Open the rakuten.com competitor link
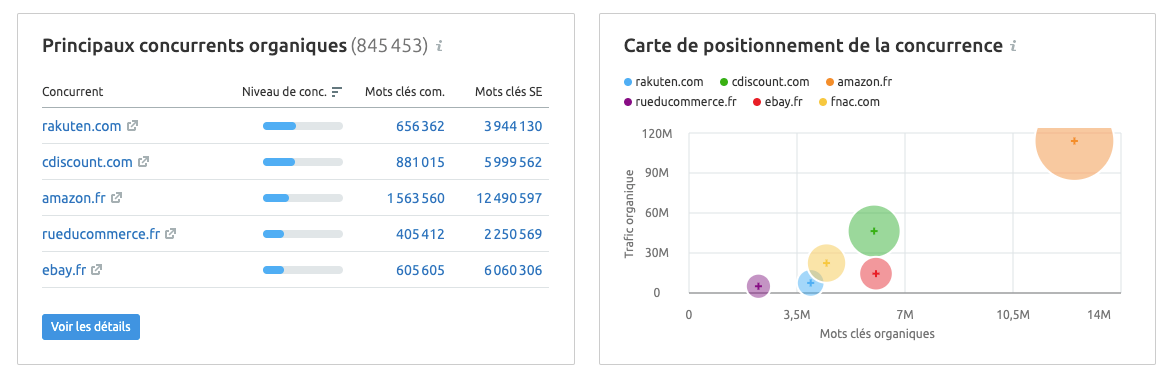Screen dimensions: 1170x379 (x=81, y=126)
